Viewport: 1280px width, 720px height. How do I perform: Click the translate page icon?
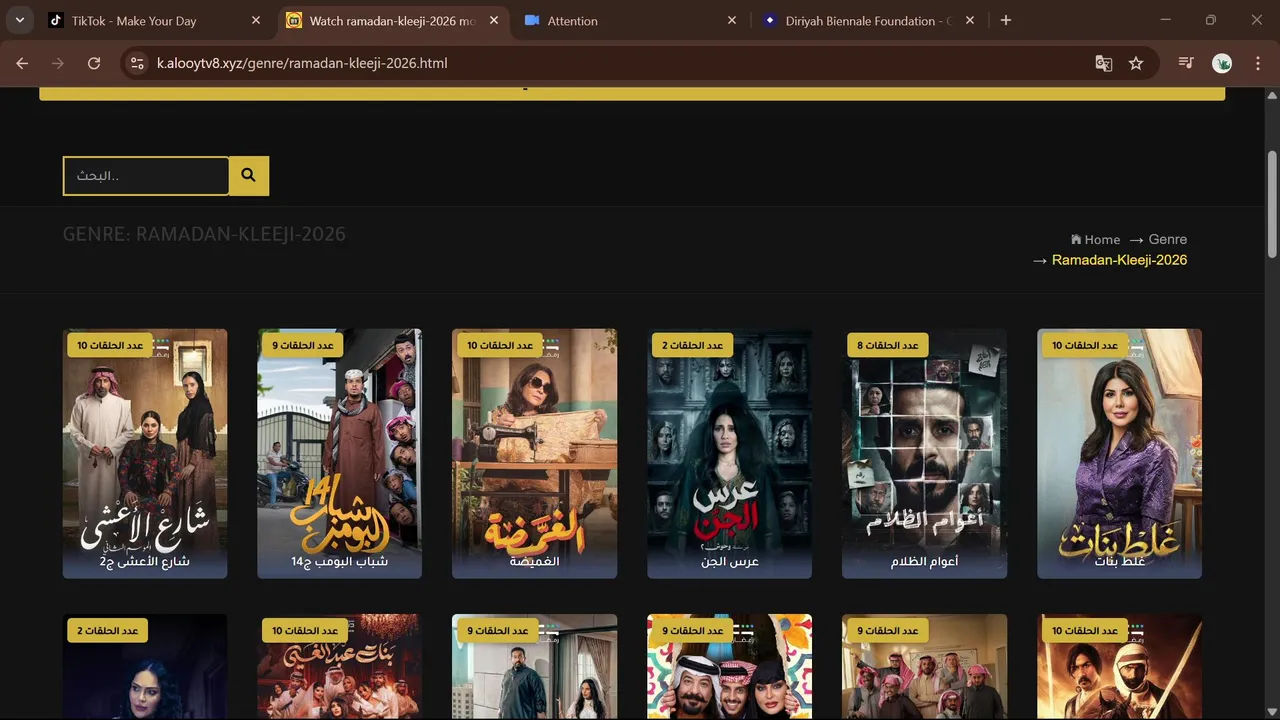1104,63
